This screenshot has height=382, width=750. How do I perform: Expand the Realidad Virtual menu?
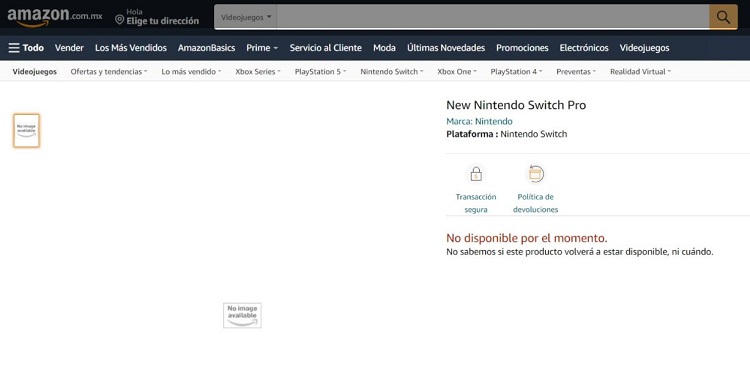[x=640, y=72]
